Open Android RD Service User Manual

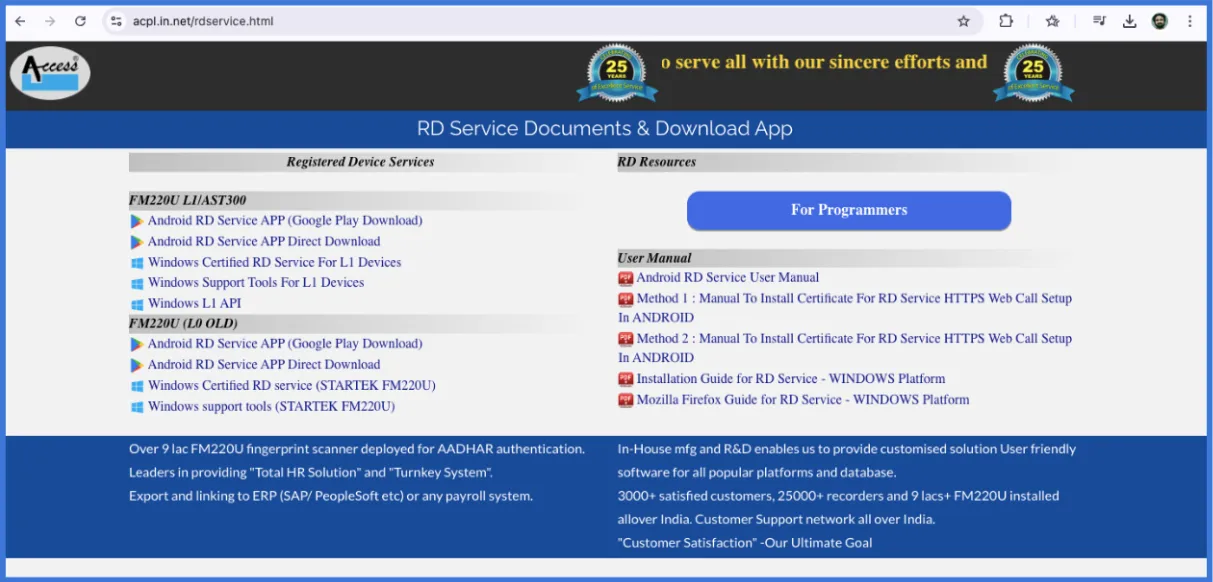[x=728, y=278]
